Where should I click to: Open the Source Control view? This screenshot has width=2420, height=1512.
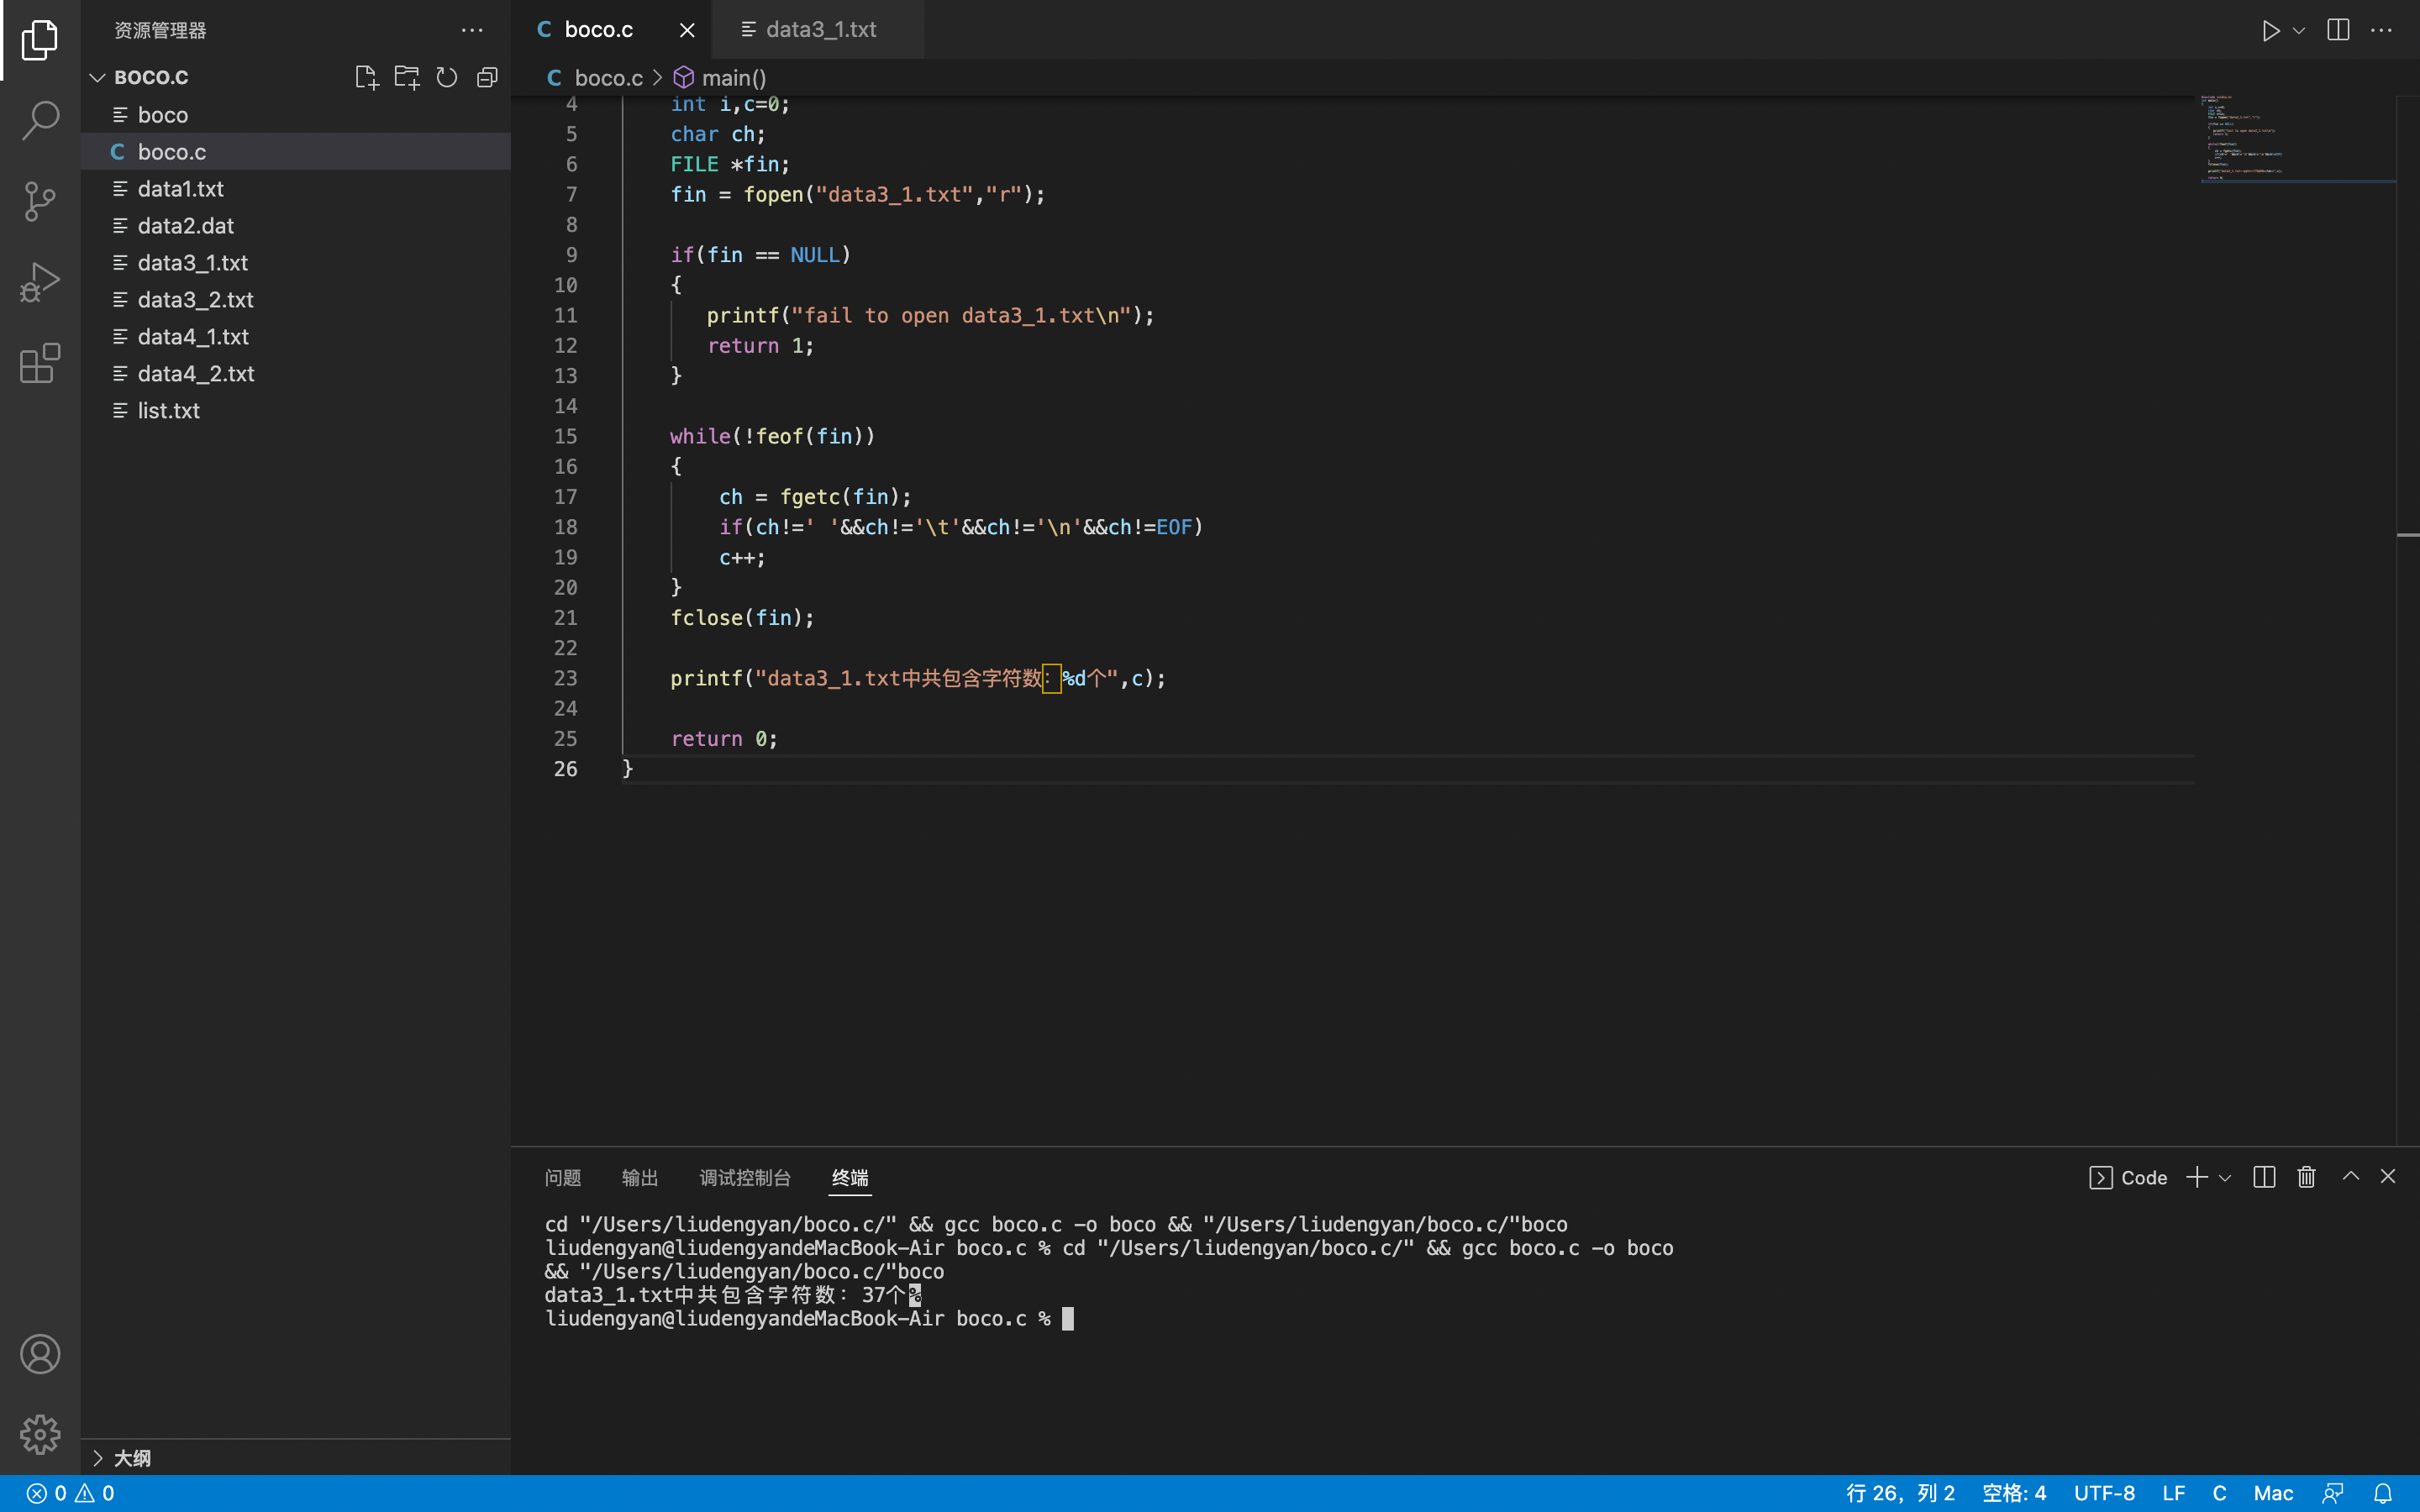point(40,201)
